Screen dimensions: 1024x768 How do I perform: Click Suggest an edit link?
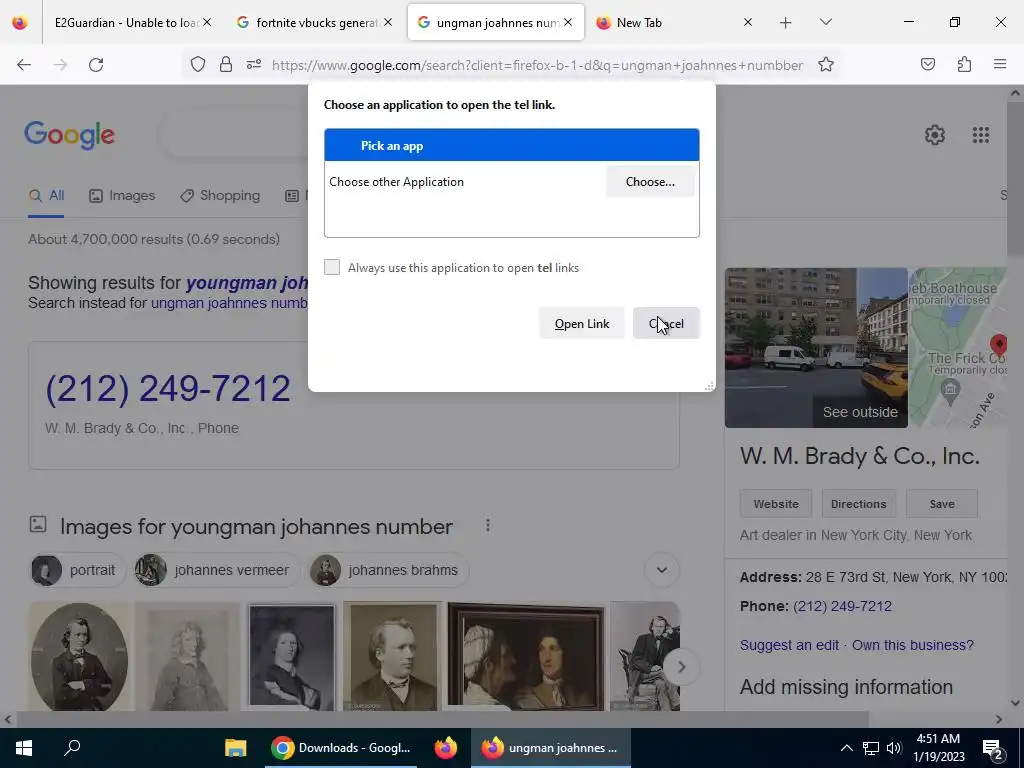tap(789, 645)
